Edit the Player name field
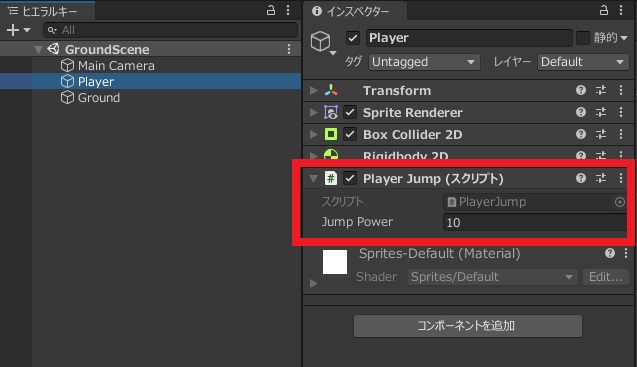 [x=469, y=38]
